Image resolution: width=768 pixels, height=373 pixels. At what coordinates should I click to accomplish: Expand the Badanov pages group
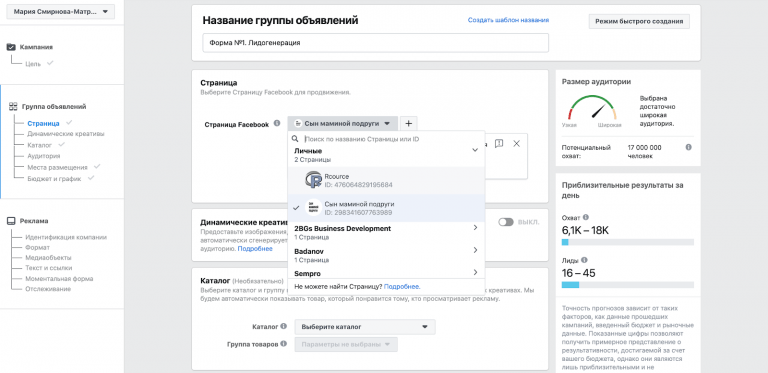476,250
